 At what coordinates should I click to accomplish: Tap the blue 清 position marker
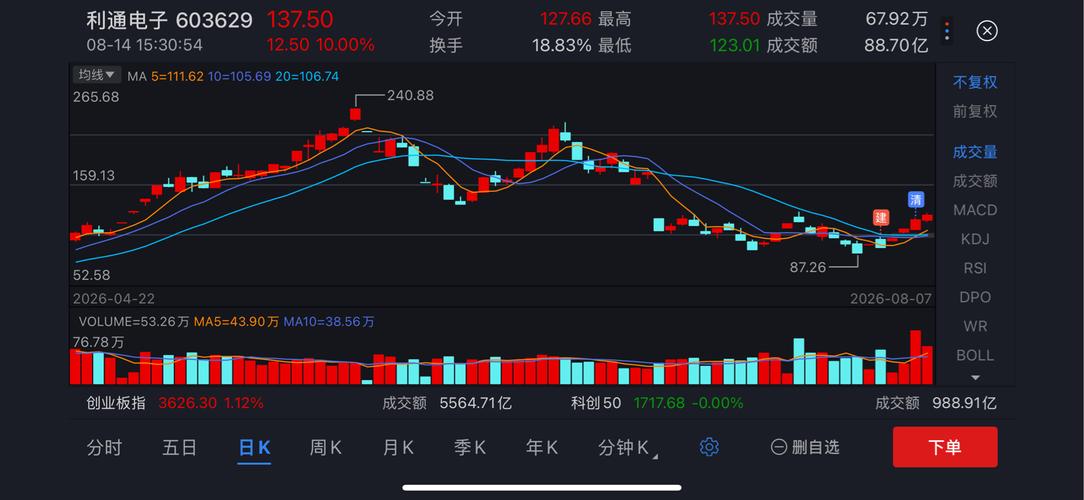click(x=916, y=200)
